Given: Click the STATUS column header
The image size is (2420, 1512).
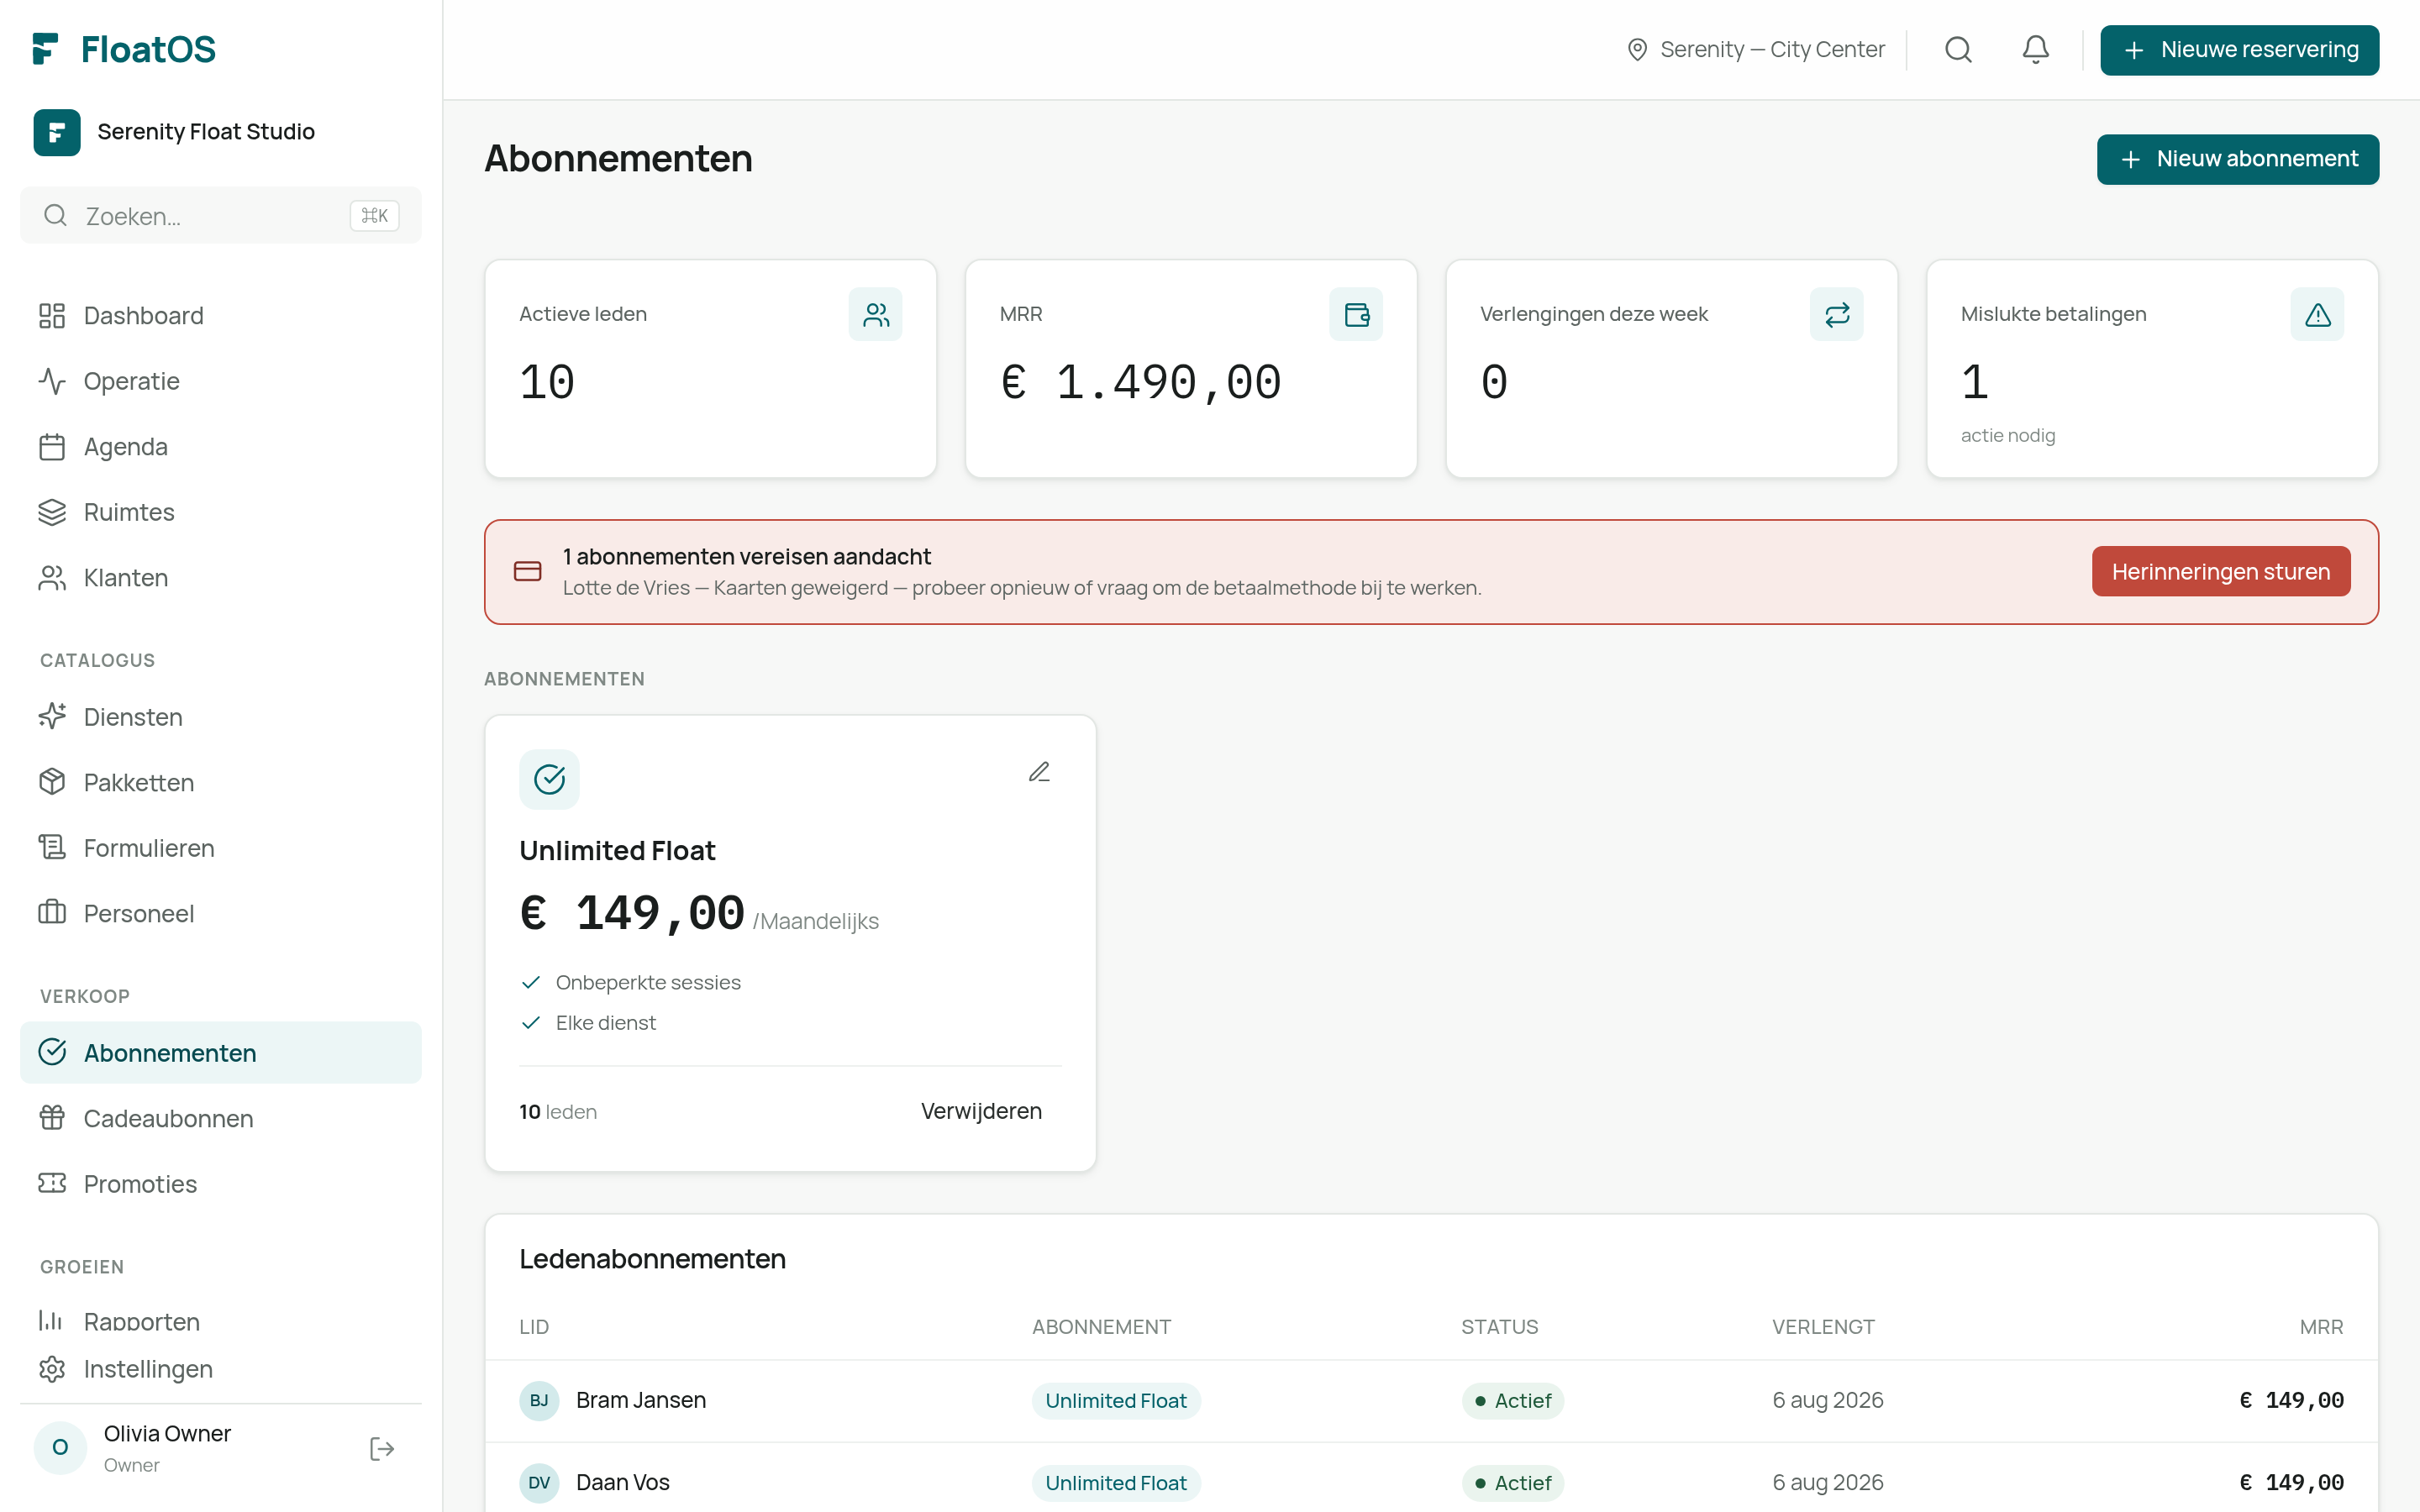Looking at the screenshot, I should (1499, 1327).
